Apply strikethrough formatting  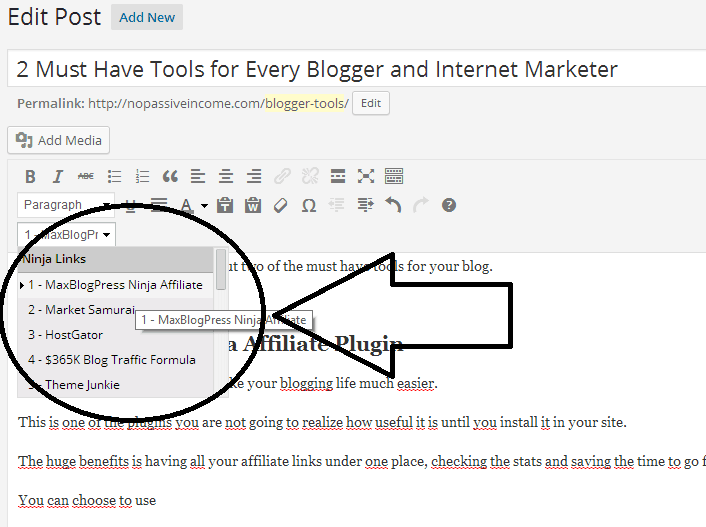coord(86,176)
